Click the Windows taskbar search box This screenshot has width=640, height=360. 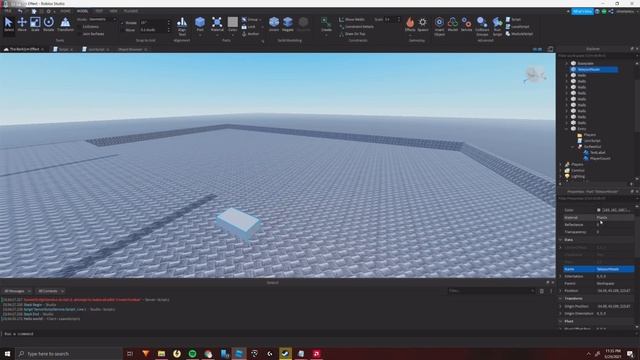click(x=69, y=353)
